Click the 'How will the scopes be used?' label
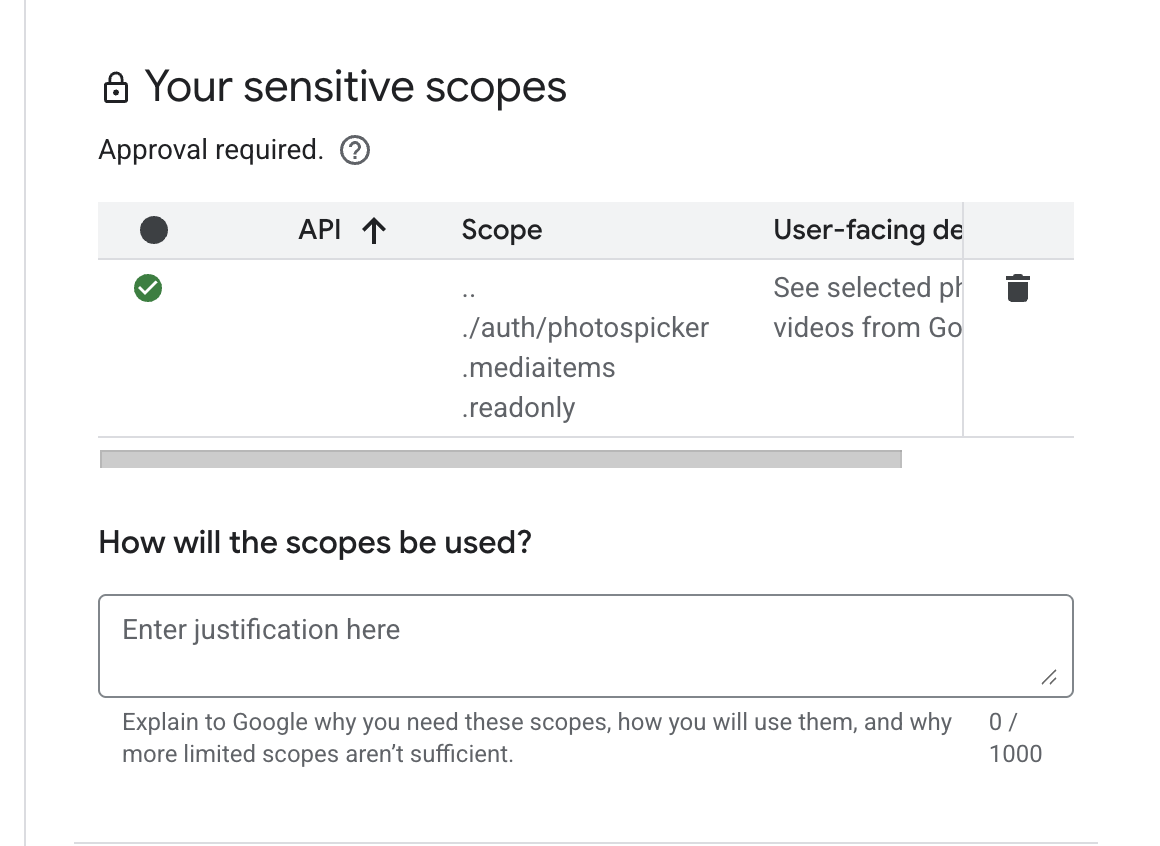1160x846 pixels. pos(315,543)
